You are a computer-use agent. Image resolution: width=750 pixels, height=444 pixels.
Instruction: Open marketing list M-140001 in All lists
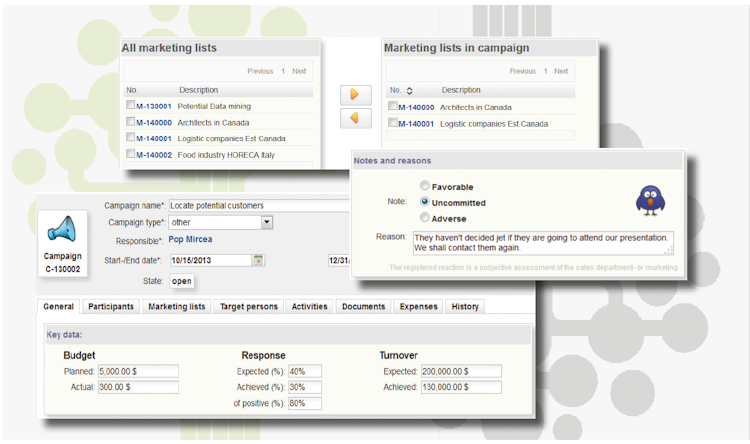pyautogui.click(x=154, y=138)
